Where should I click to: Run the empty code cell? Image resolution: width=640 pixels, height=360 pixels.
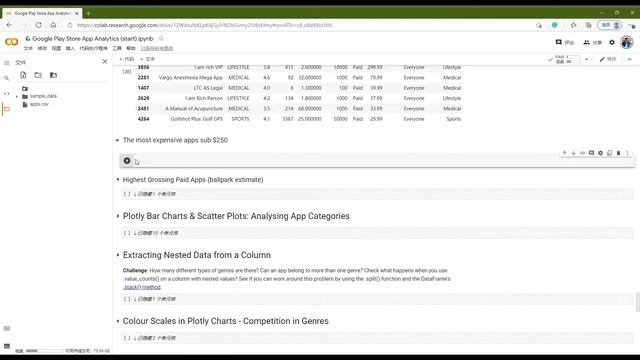pos(127,161)
